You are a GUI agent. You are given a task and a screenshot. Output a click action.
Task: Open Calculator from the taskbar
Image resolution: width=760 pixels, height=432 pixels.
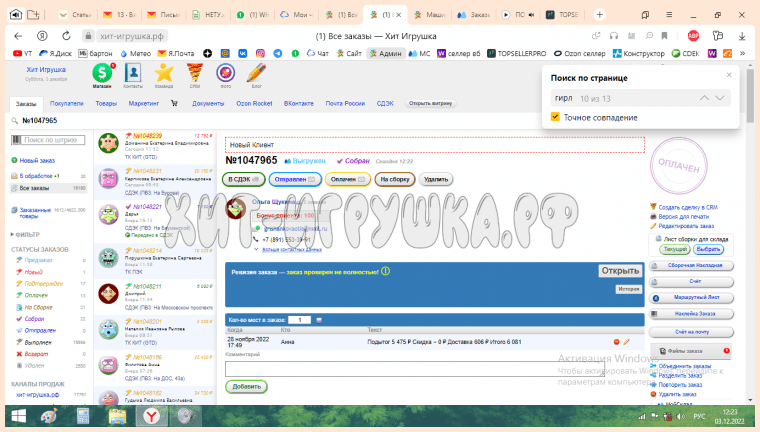coord(83,416)
